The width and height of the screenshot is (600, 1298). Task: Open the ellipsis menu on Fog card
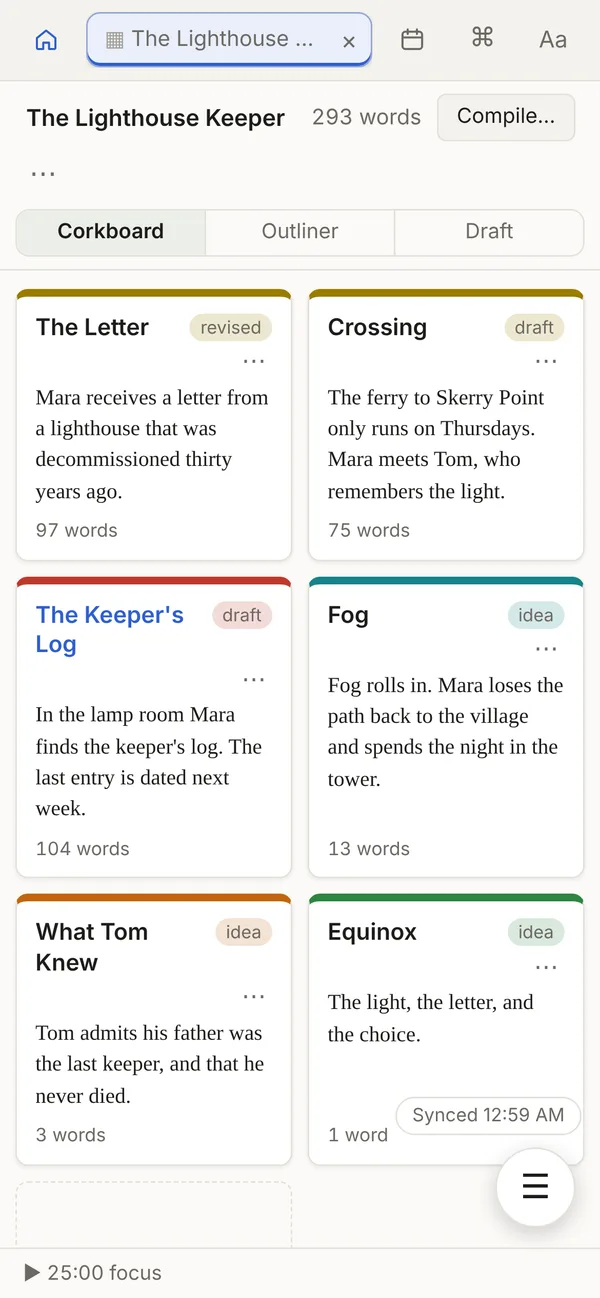pyautogui.click(x=546, y=648)
